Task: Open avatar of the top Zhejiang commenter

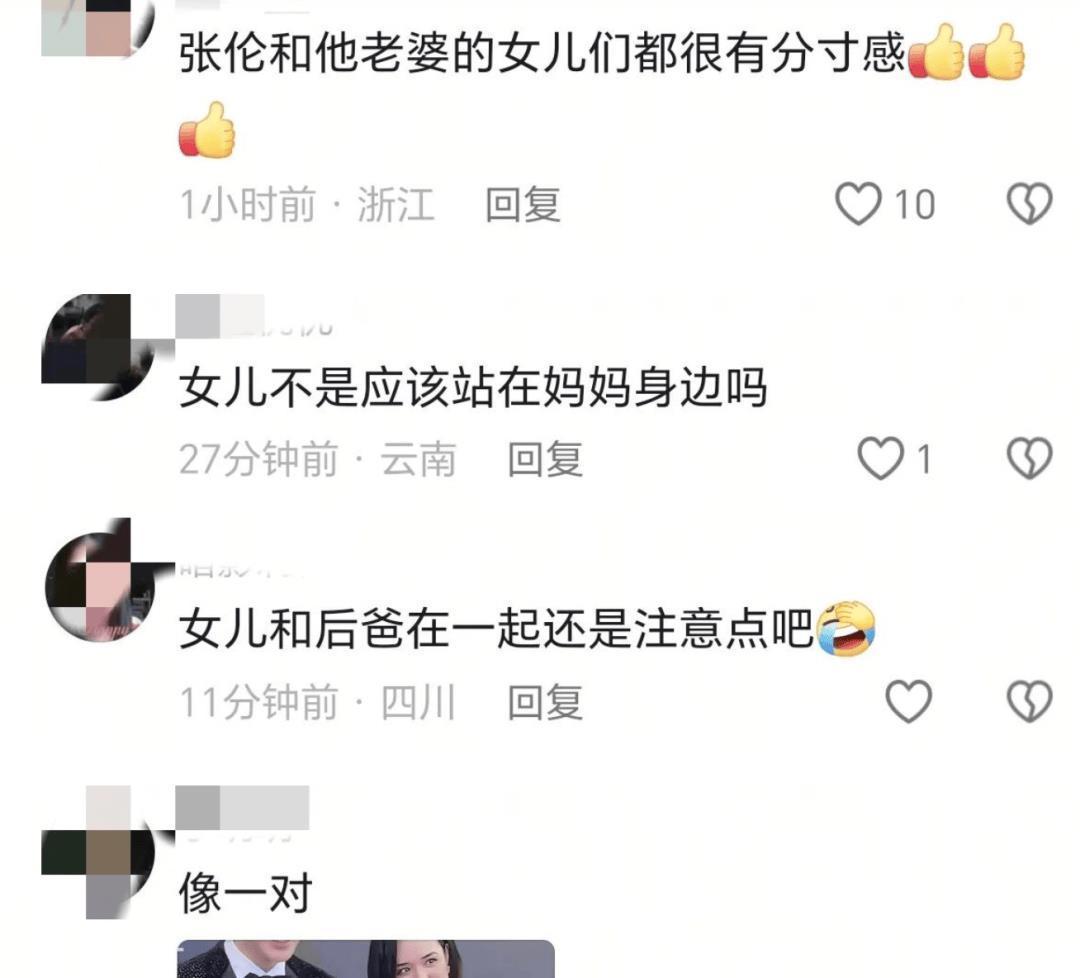Action: point(97,28)
